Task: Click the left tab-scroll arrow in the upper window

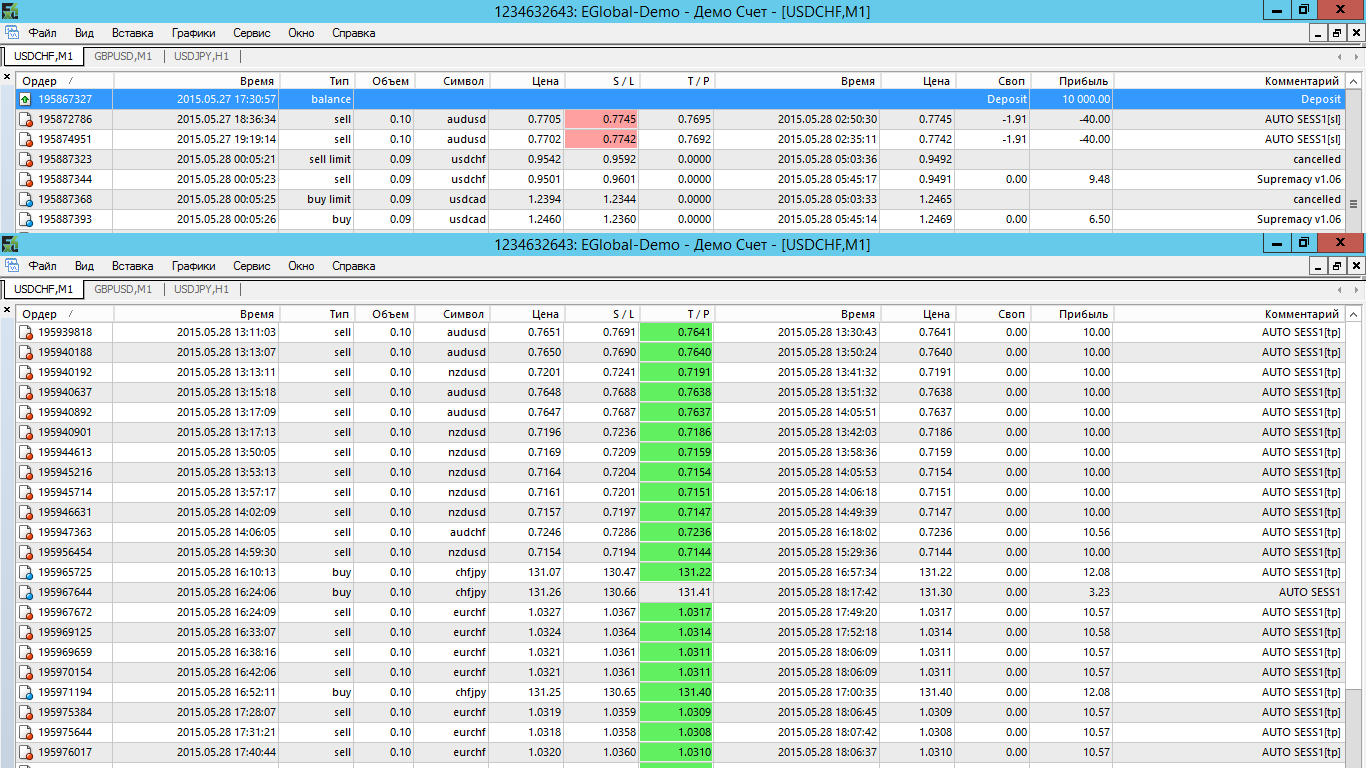Action: 1340,56
